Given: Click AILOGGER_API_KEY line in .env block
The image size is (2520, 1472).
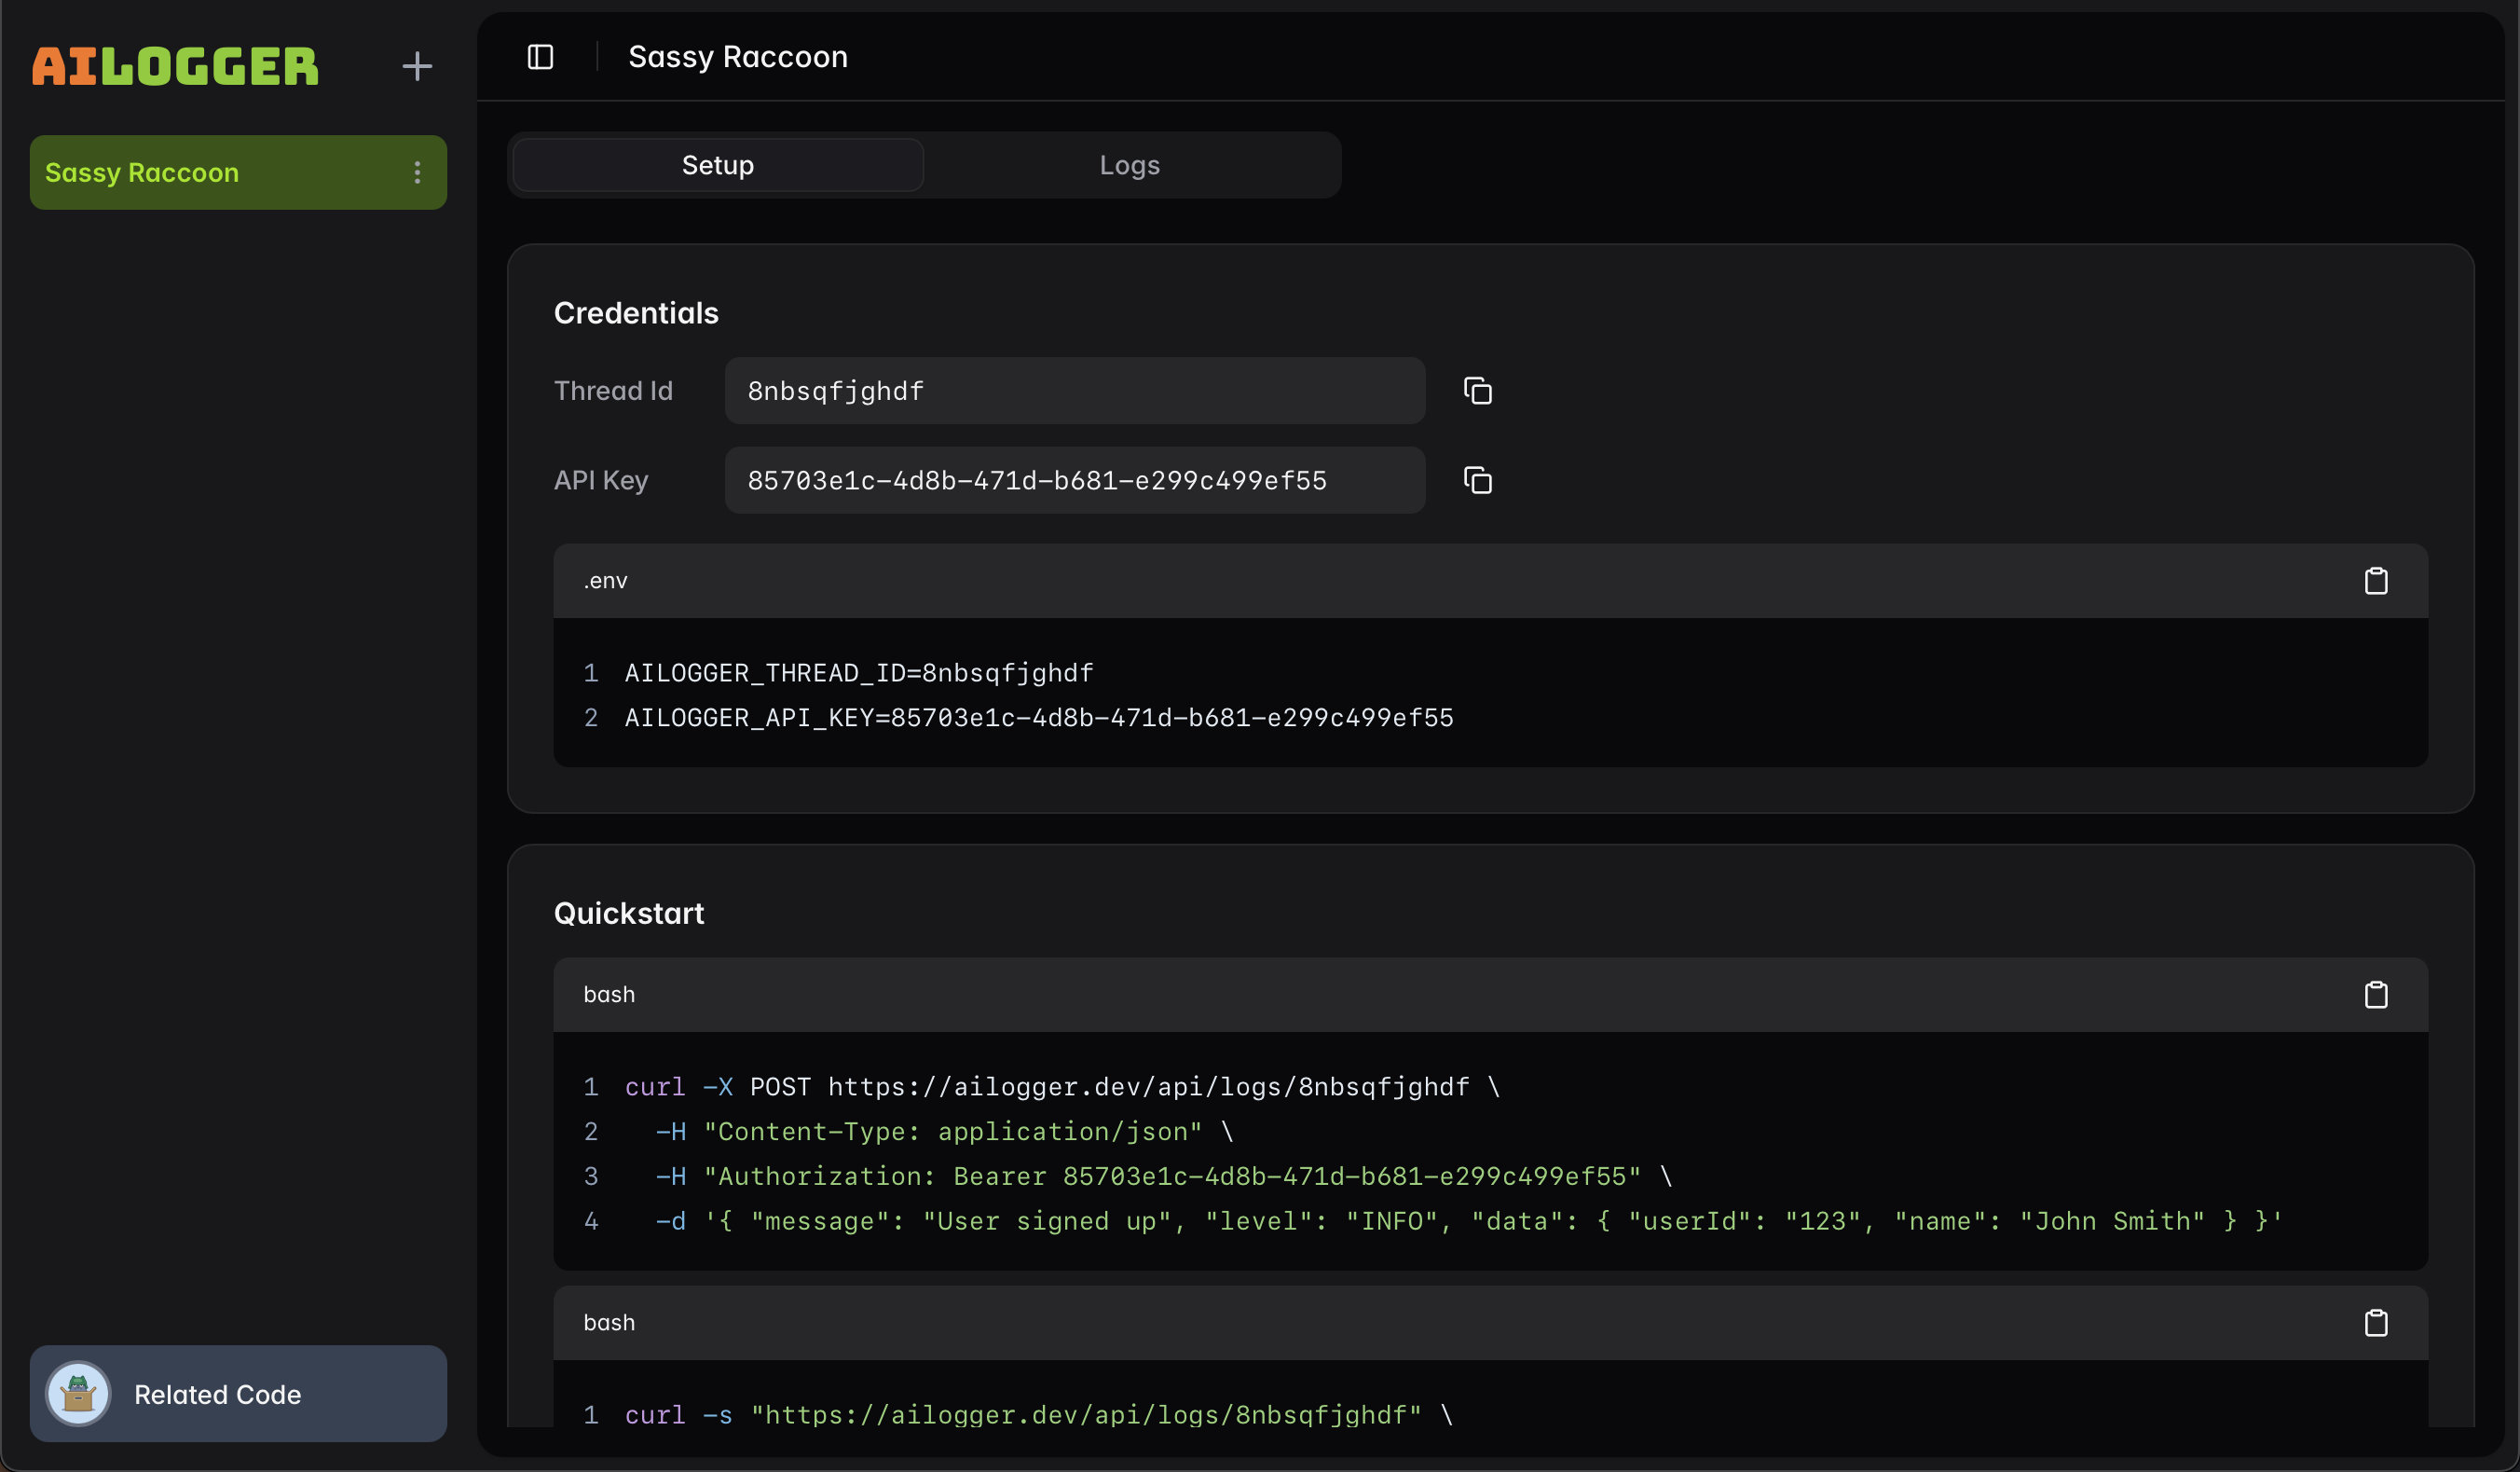Looking at the screenshot, I should [x=1038, y=718].
